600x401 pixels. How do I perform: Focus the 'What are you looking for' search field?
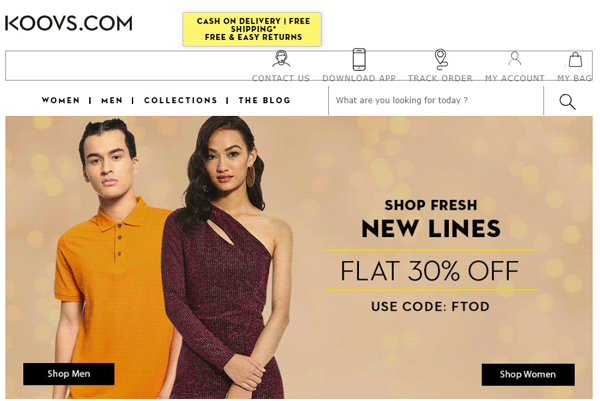(436, 100)
